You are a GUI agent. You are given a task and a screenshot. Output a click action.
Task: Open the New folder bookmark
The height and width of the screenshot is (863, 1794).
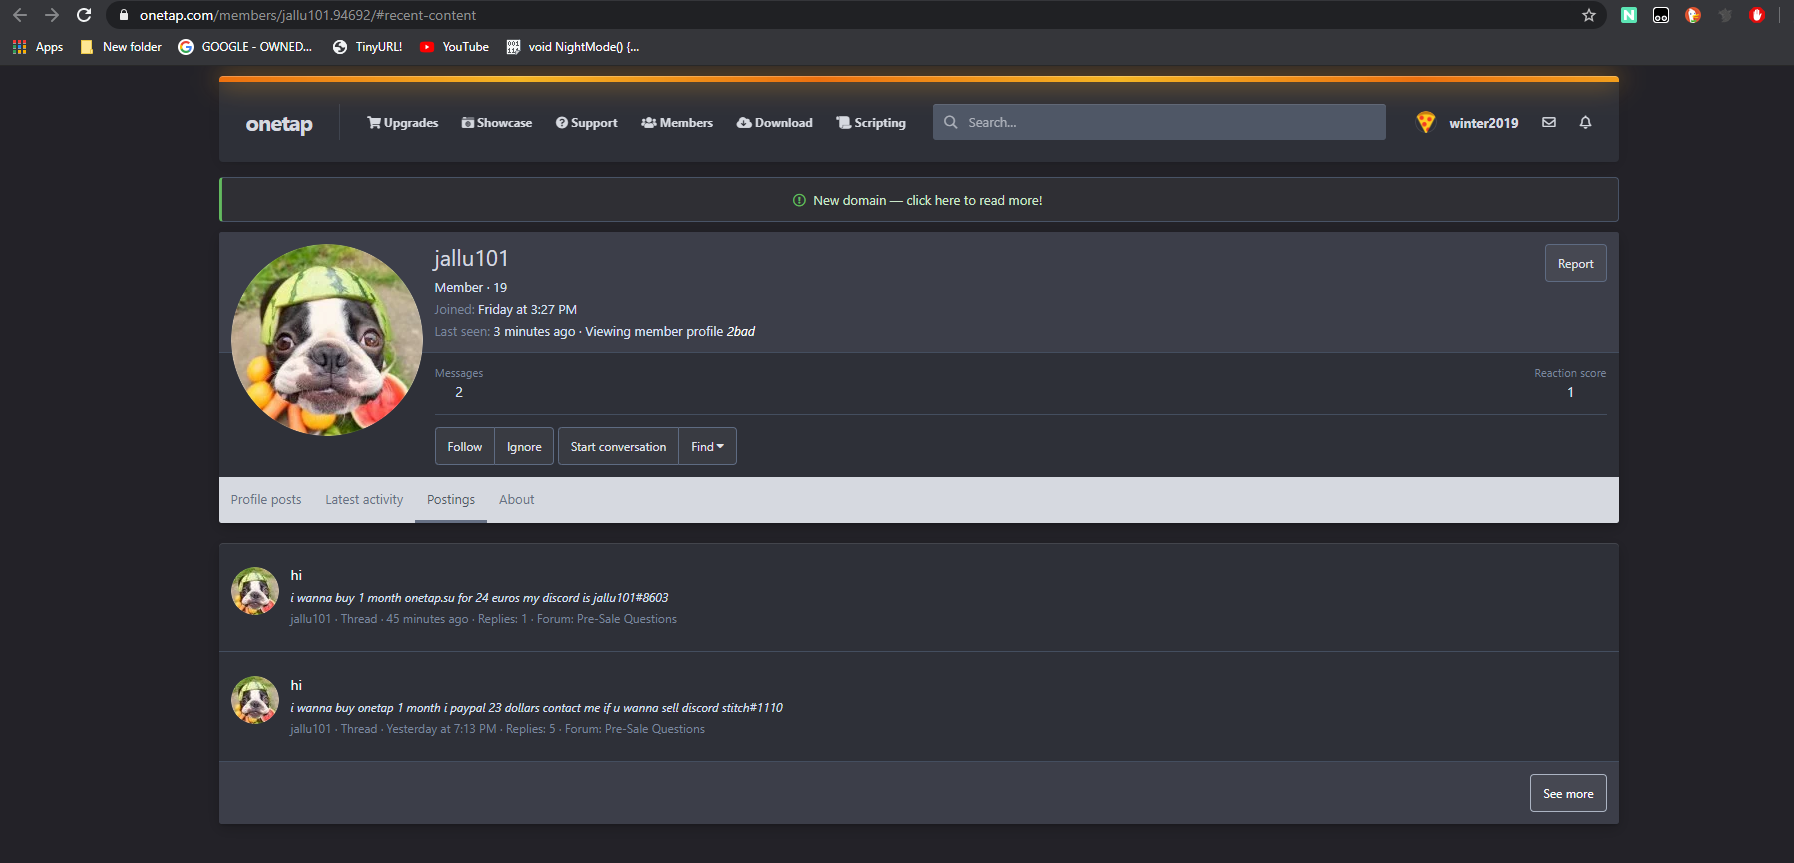coord(121,47)
